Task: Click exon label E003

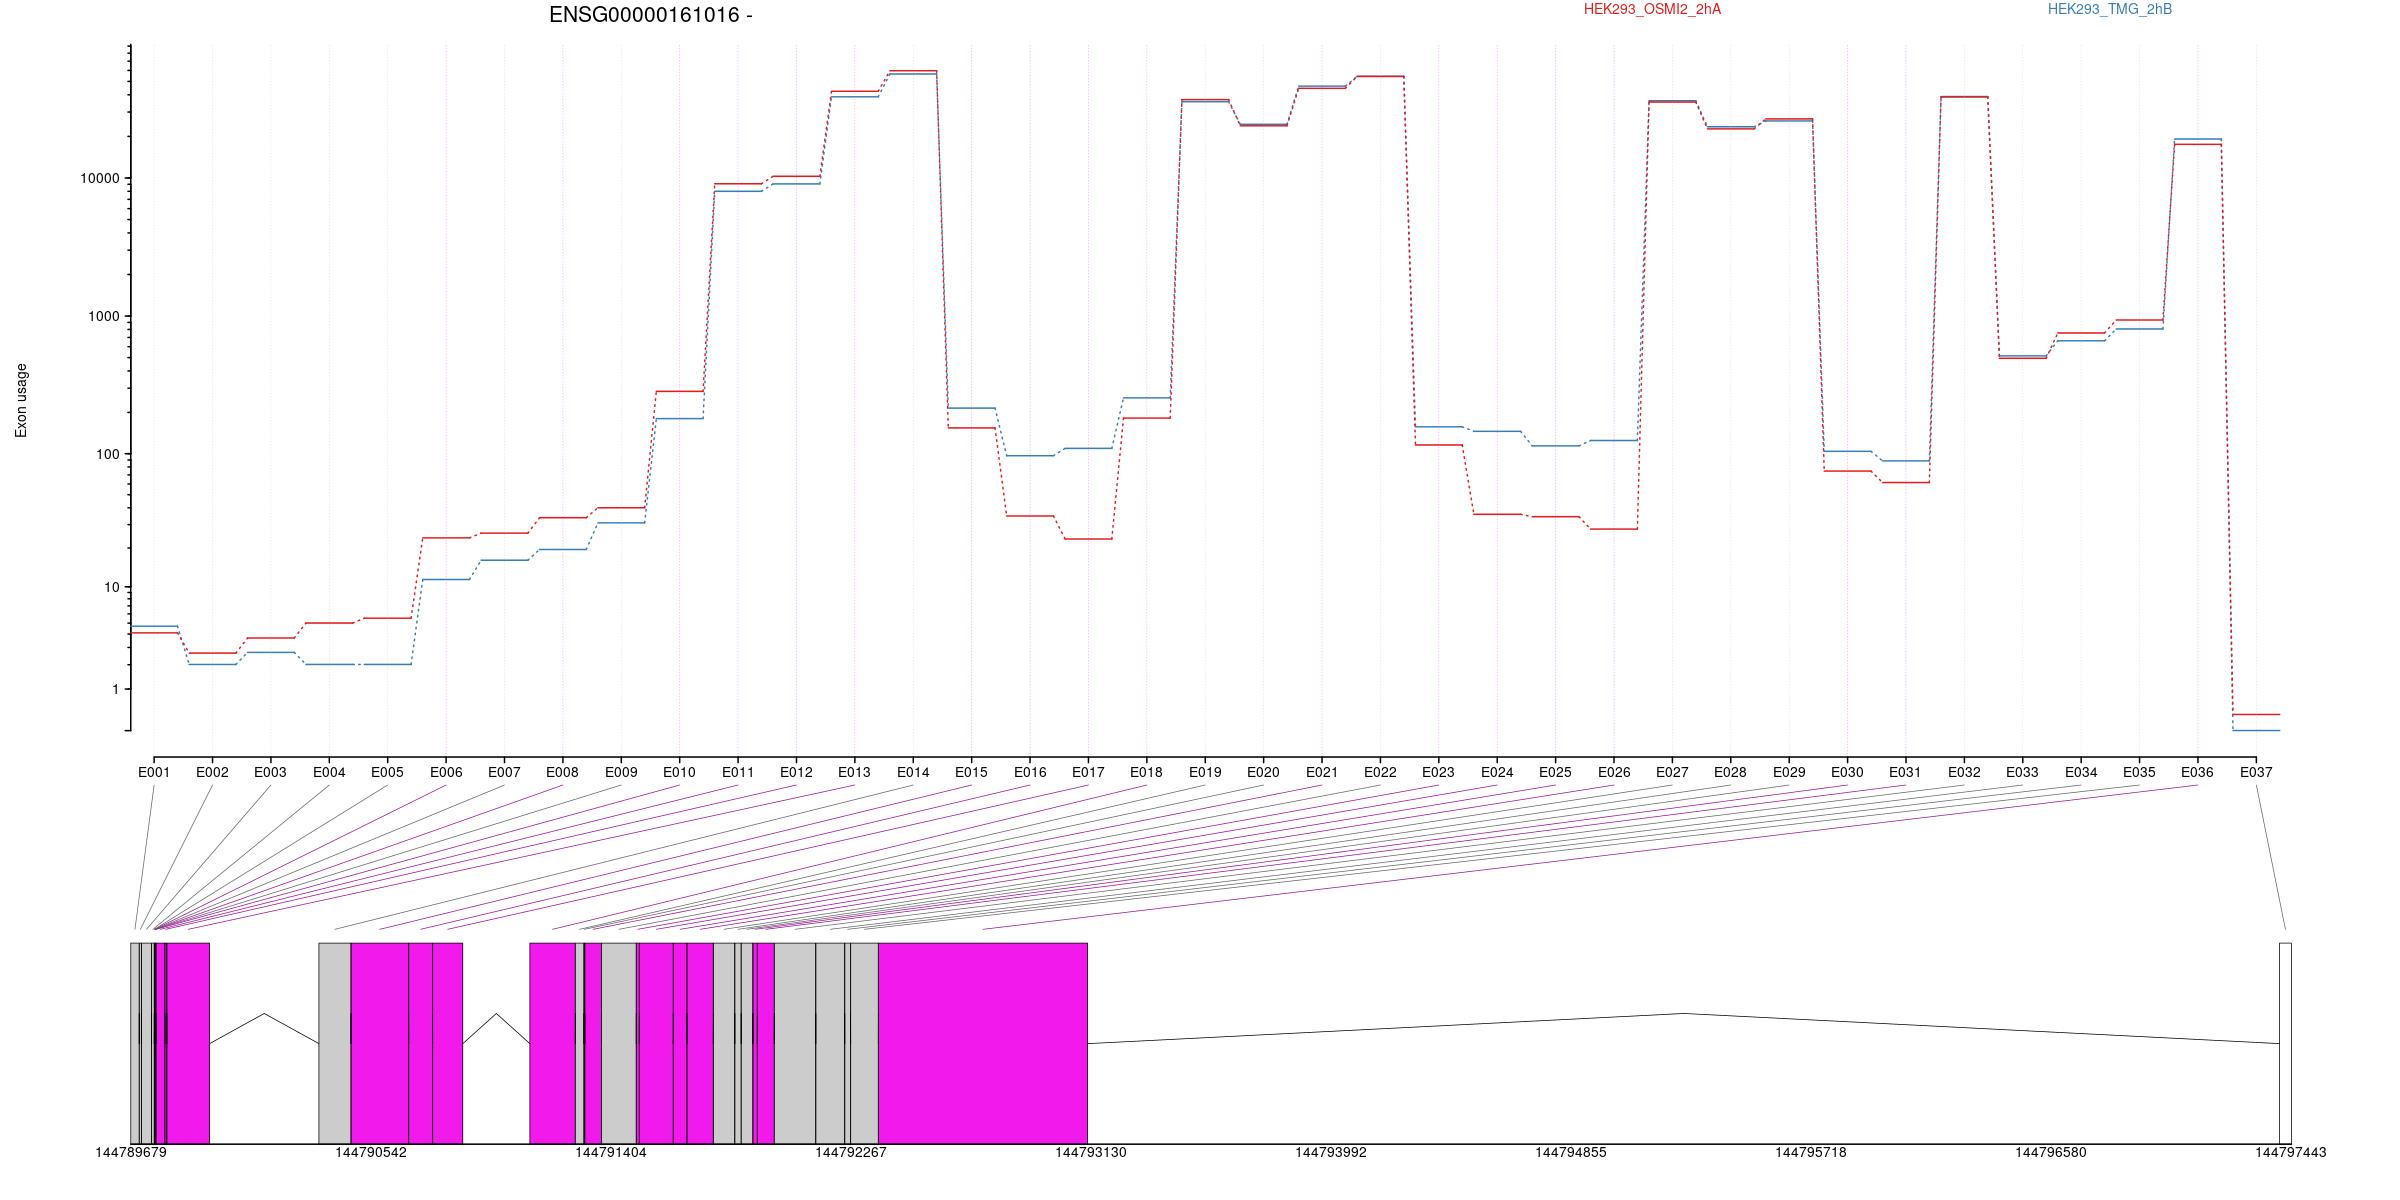Action: point(270,772)
